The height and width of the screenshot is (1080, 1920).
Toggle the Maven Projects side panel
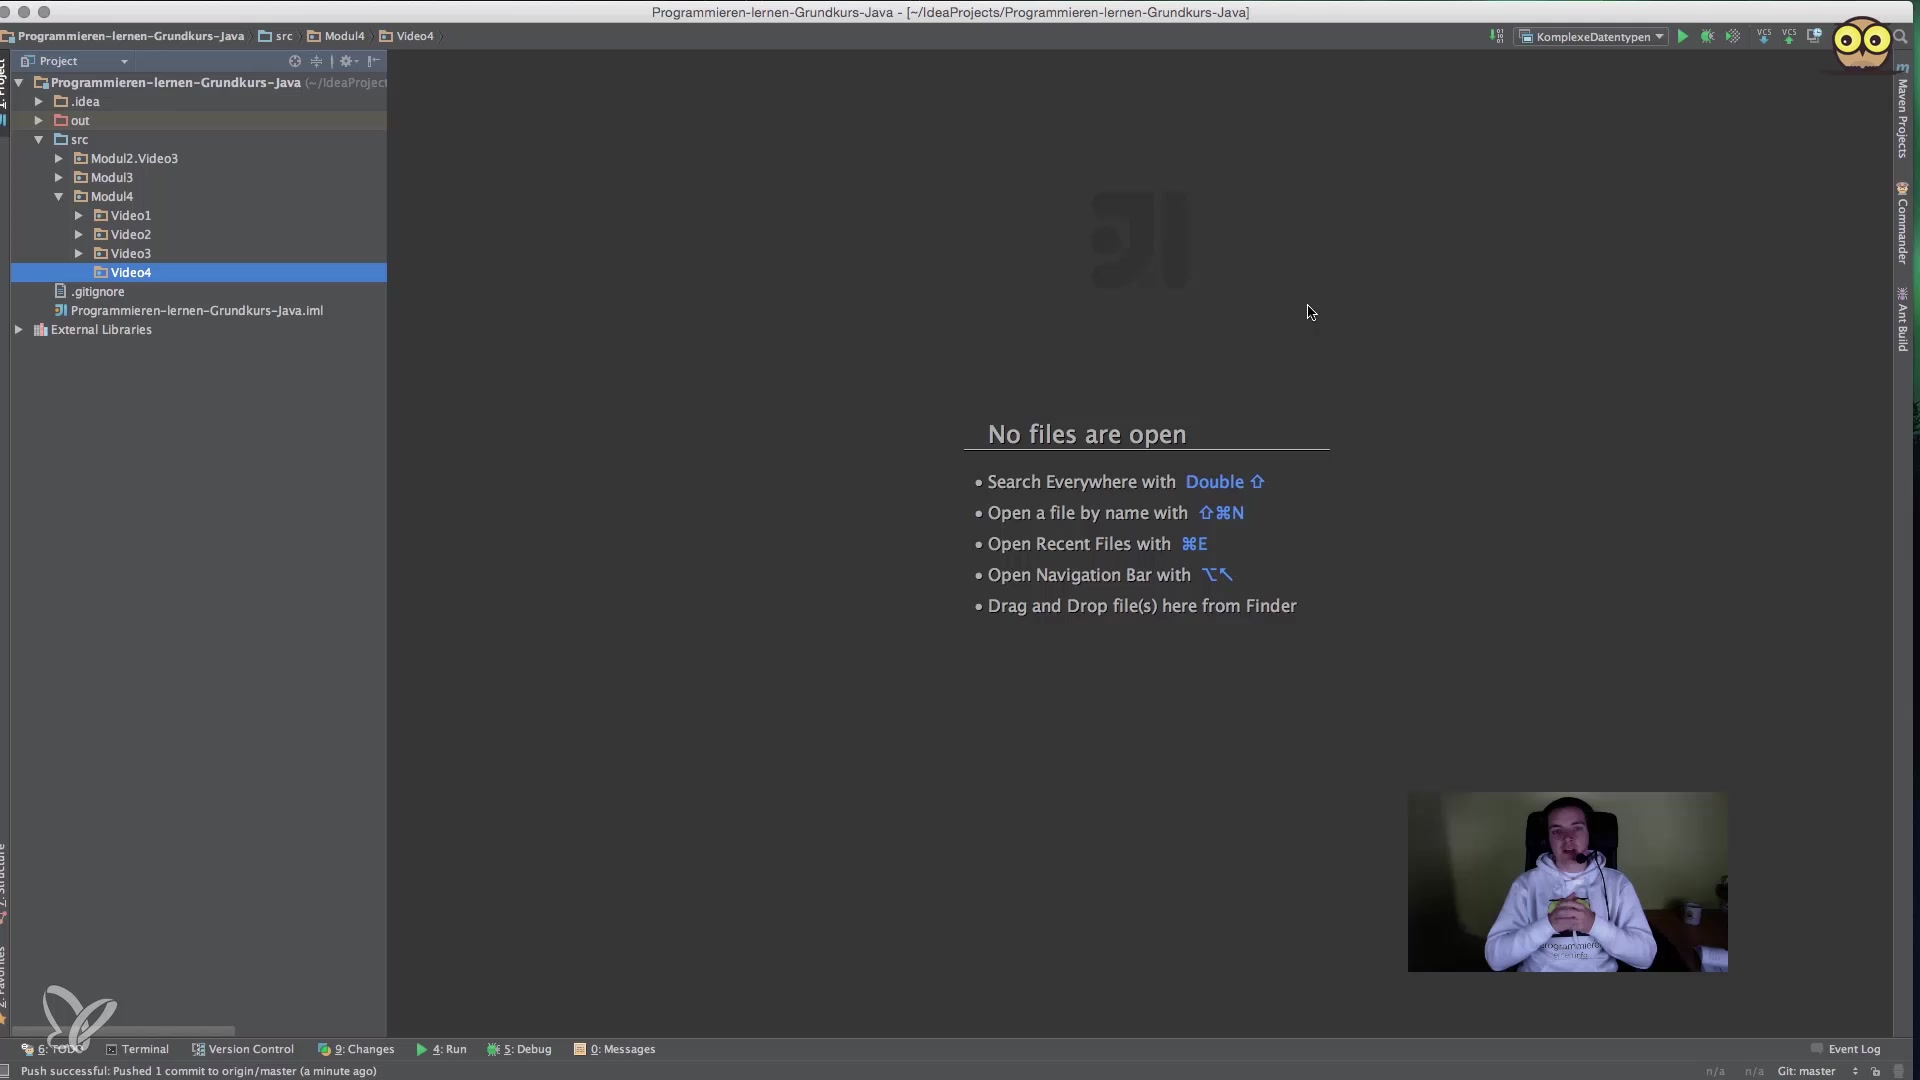pyautogui.click(x=1902, y=112)
